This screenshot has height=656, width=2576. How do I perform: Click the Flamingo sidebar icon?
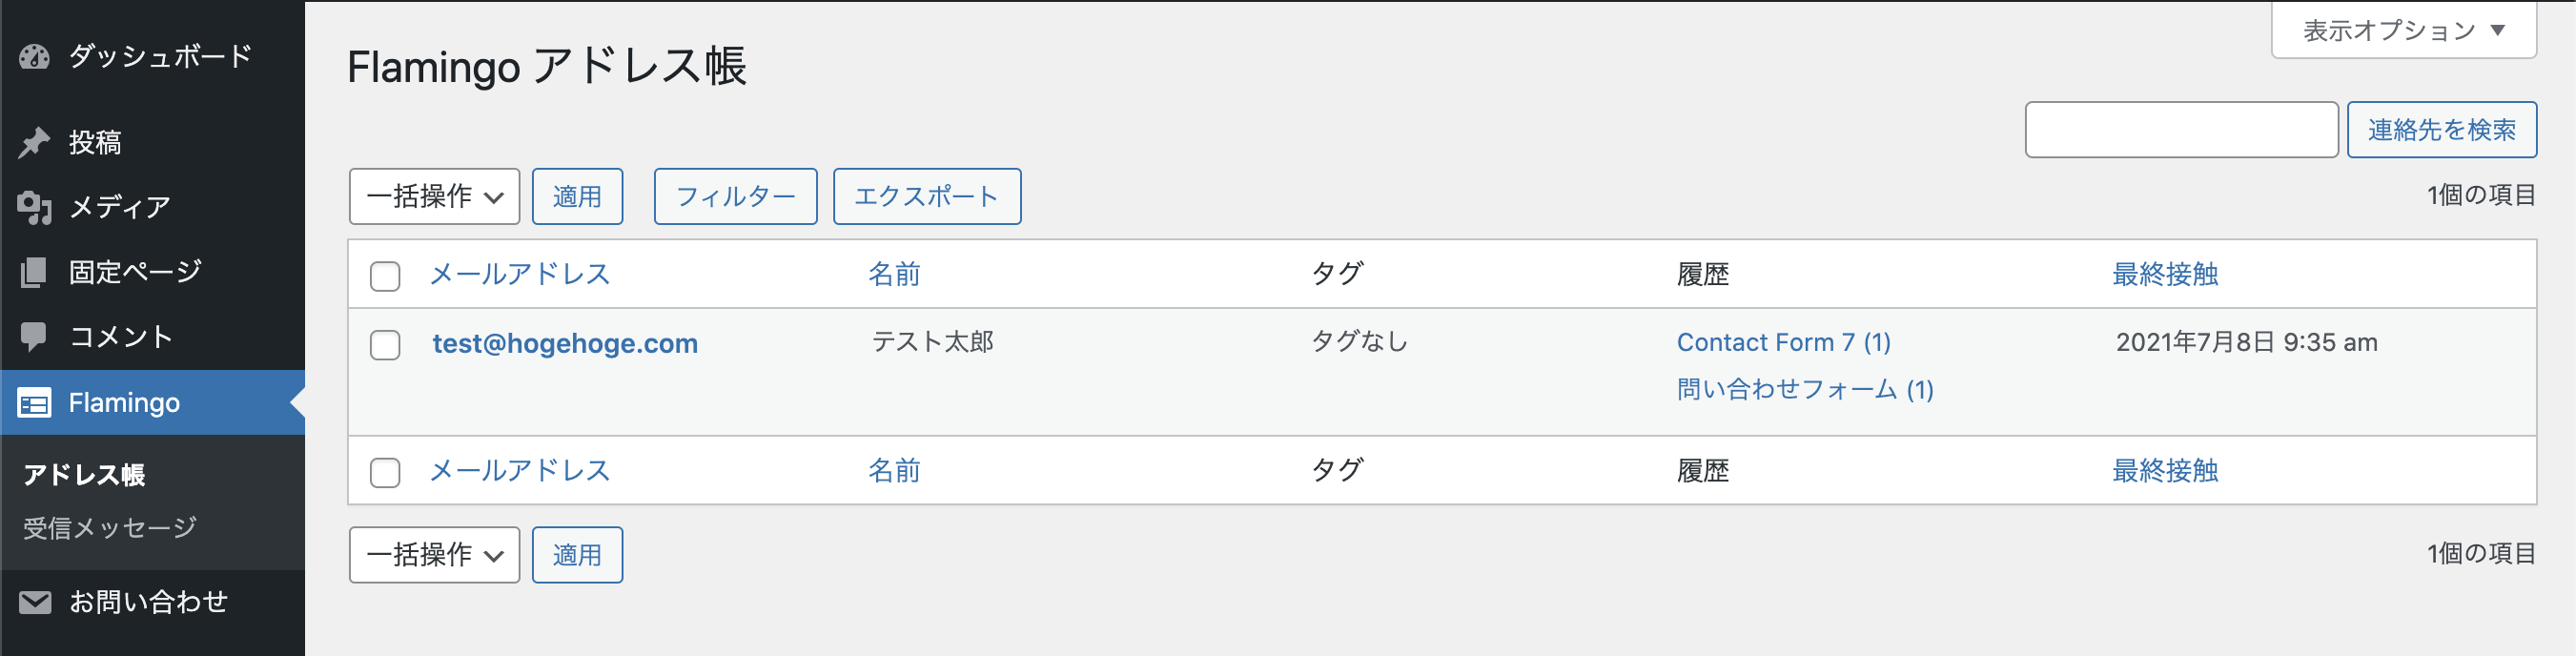click(x=34, y=403)
